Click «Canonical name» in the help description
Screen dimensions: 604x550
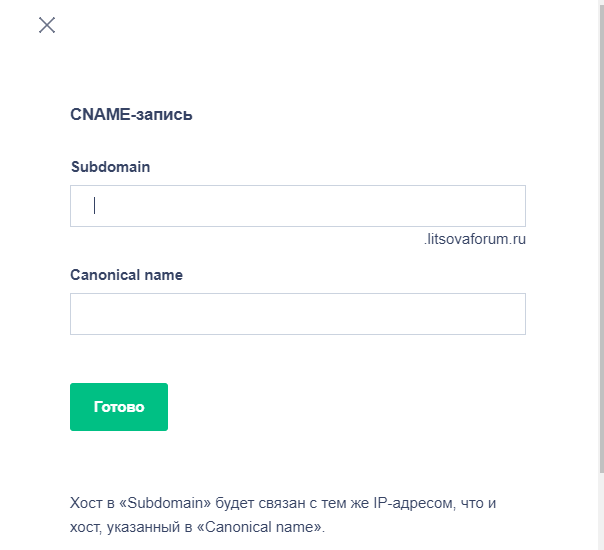pyautogui.click(x=259, y=527)
